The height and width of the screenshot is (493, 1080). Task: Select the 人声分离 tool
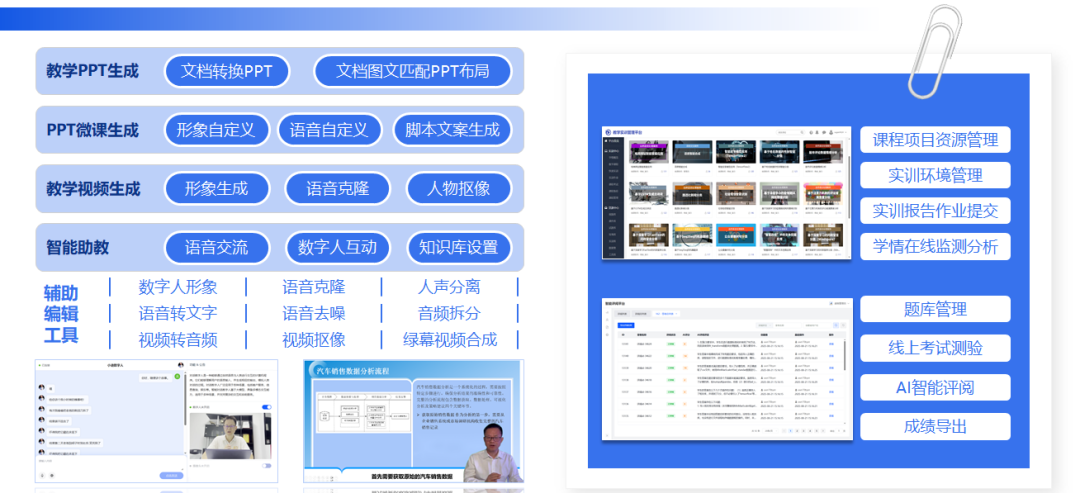coord(449,287)
